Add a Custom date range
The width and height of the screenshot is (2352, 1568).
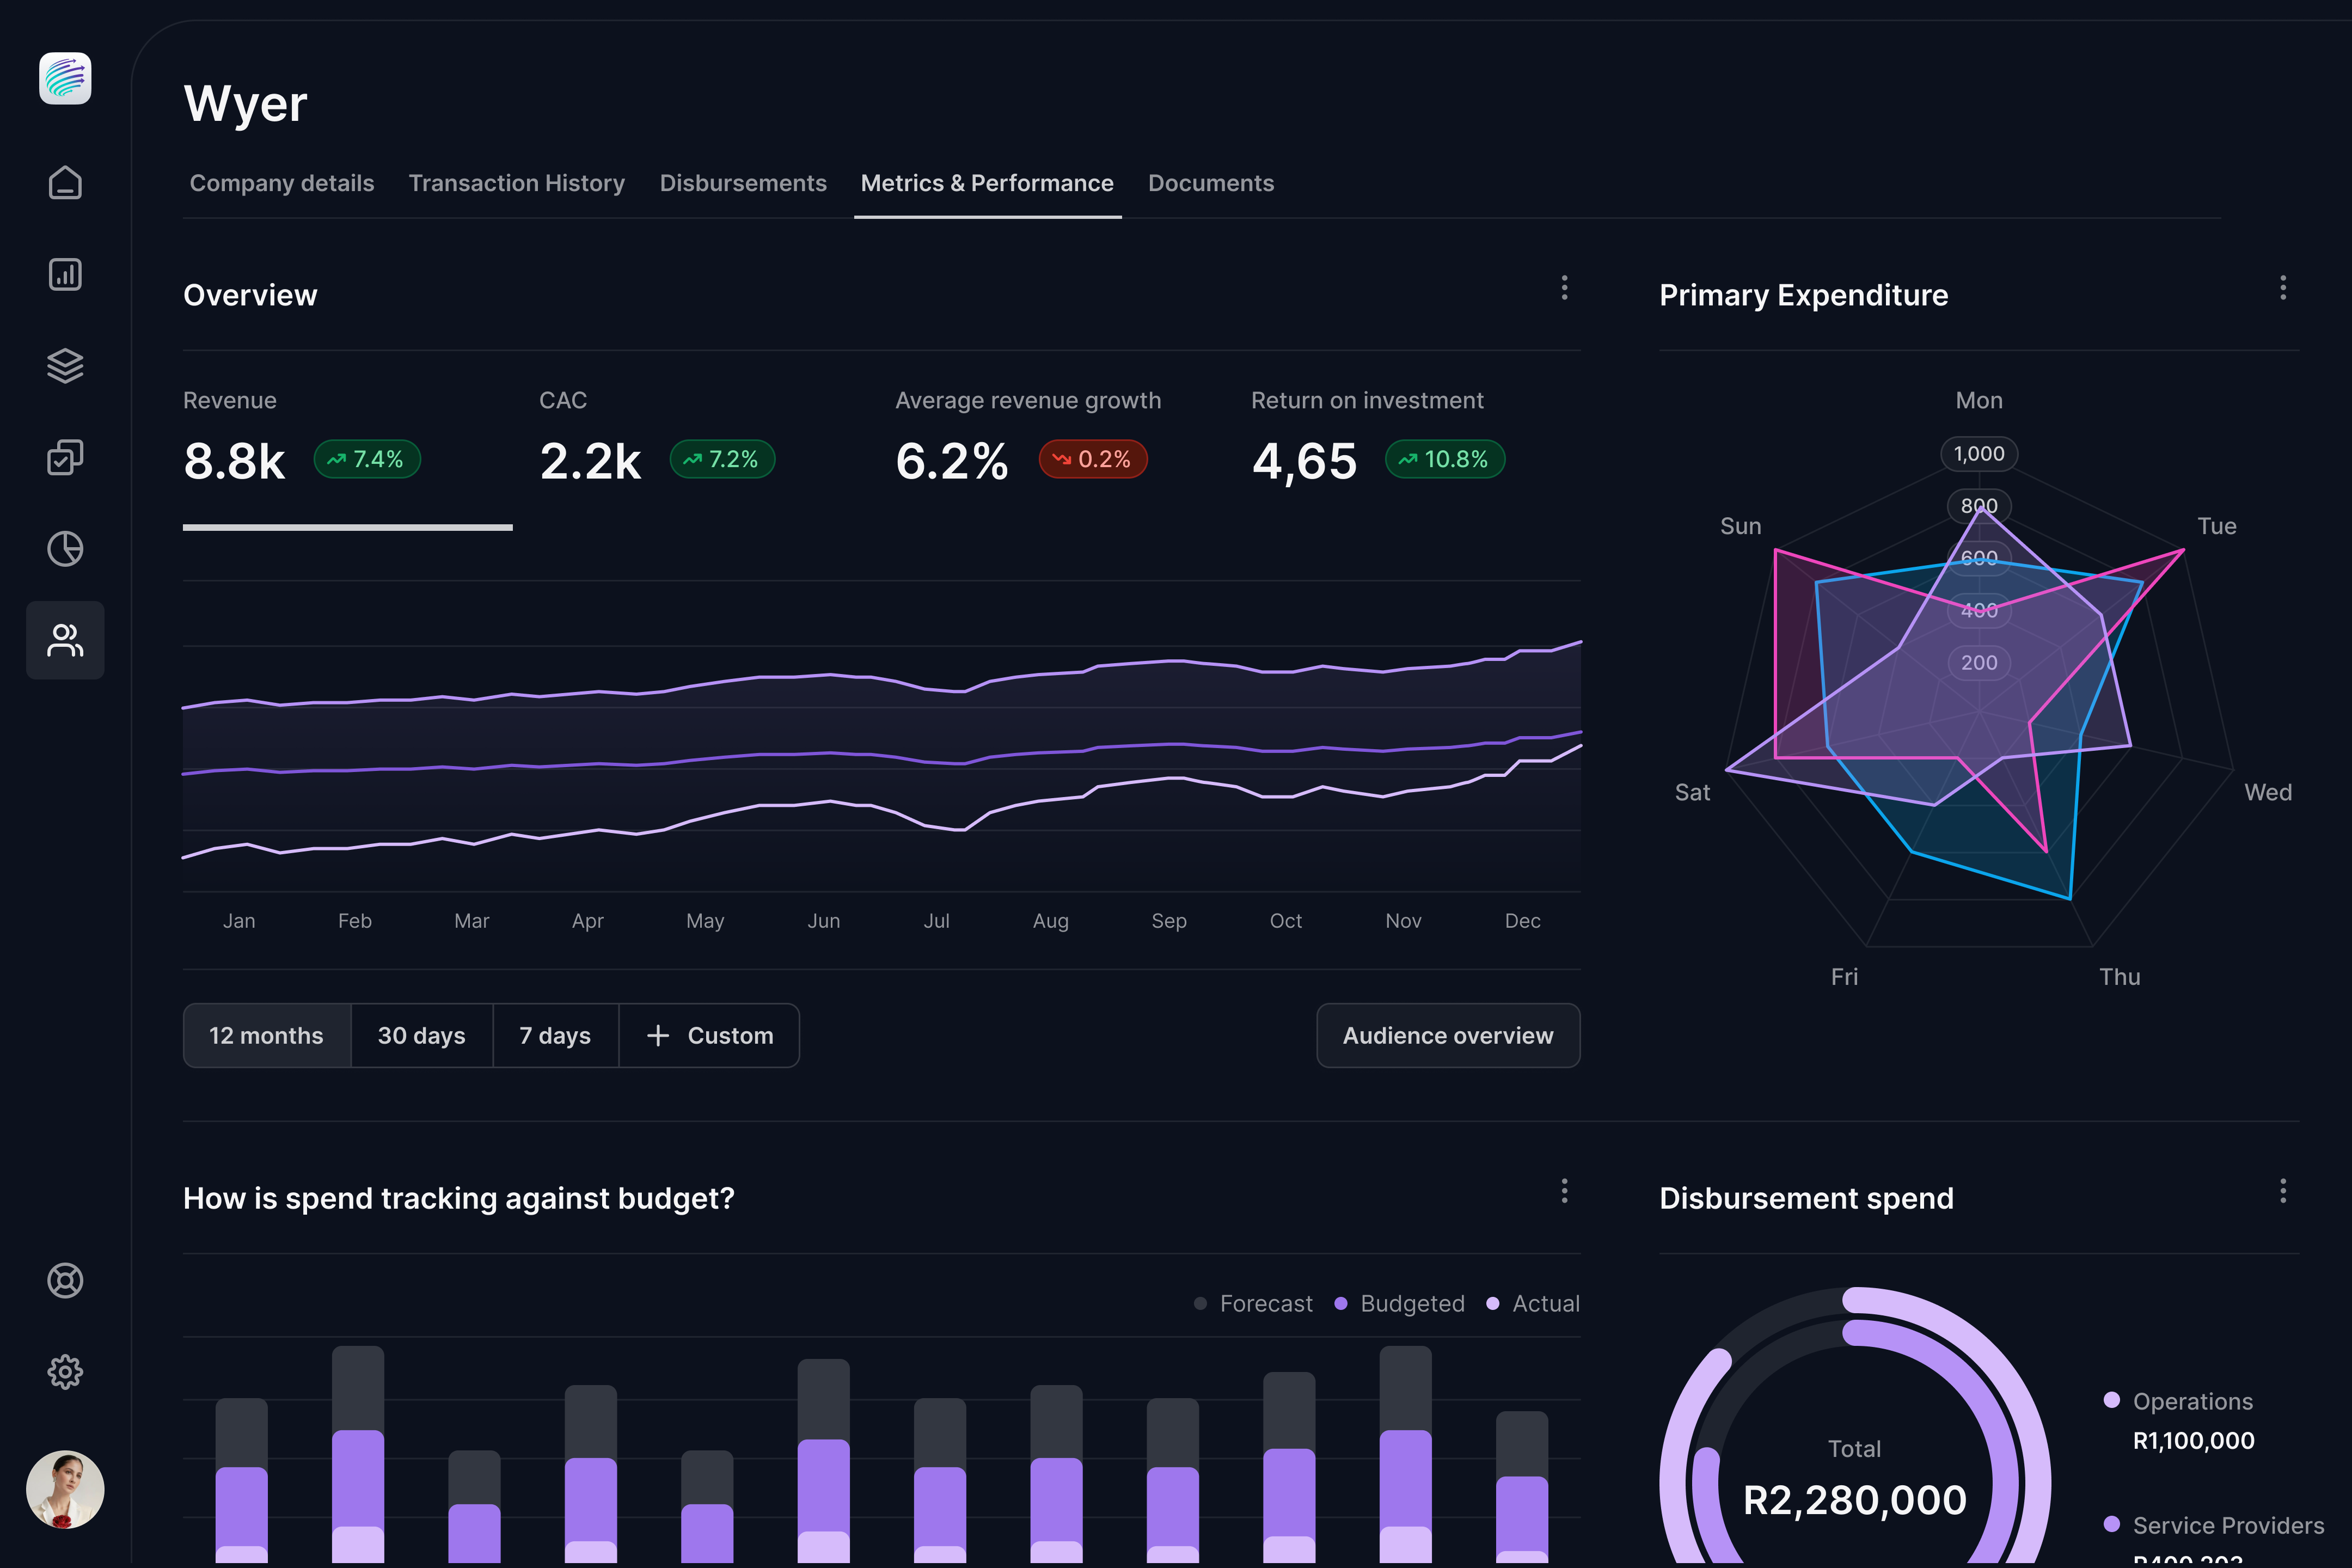point(710,1036)
